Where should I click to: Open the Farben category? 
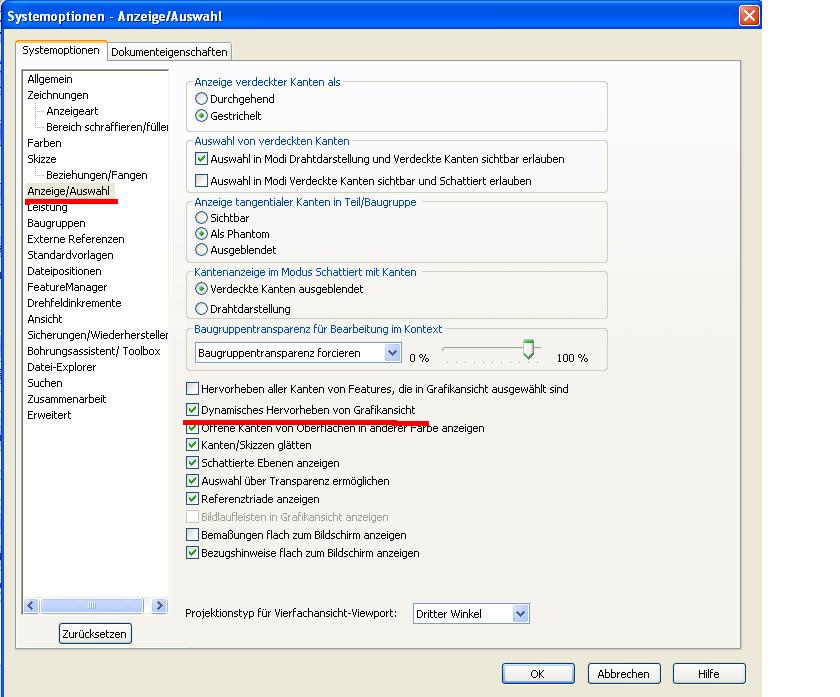pyautogui.click(x=44, y=144)
